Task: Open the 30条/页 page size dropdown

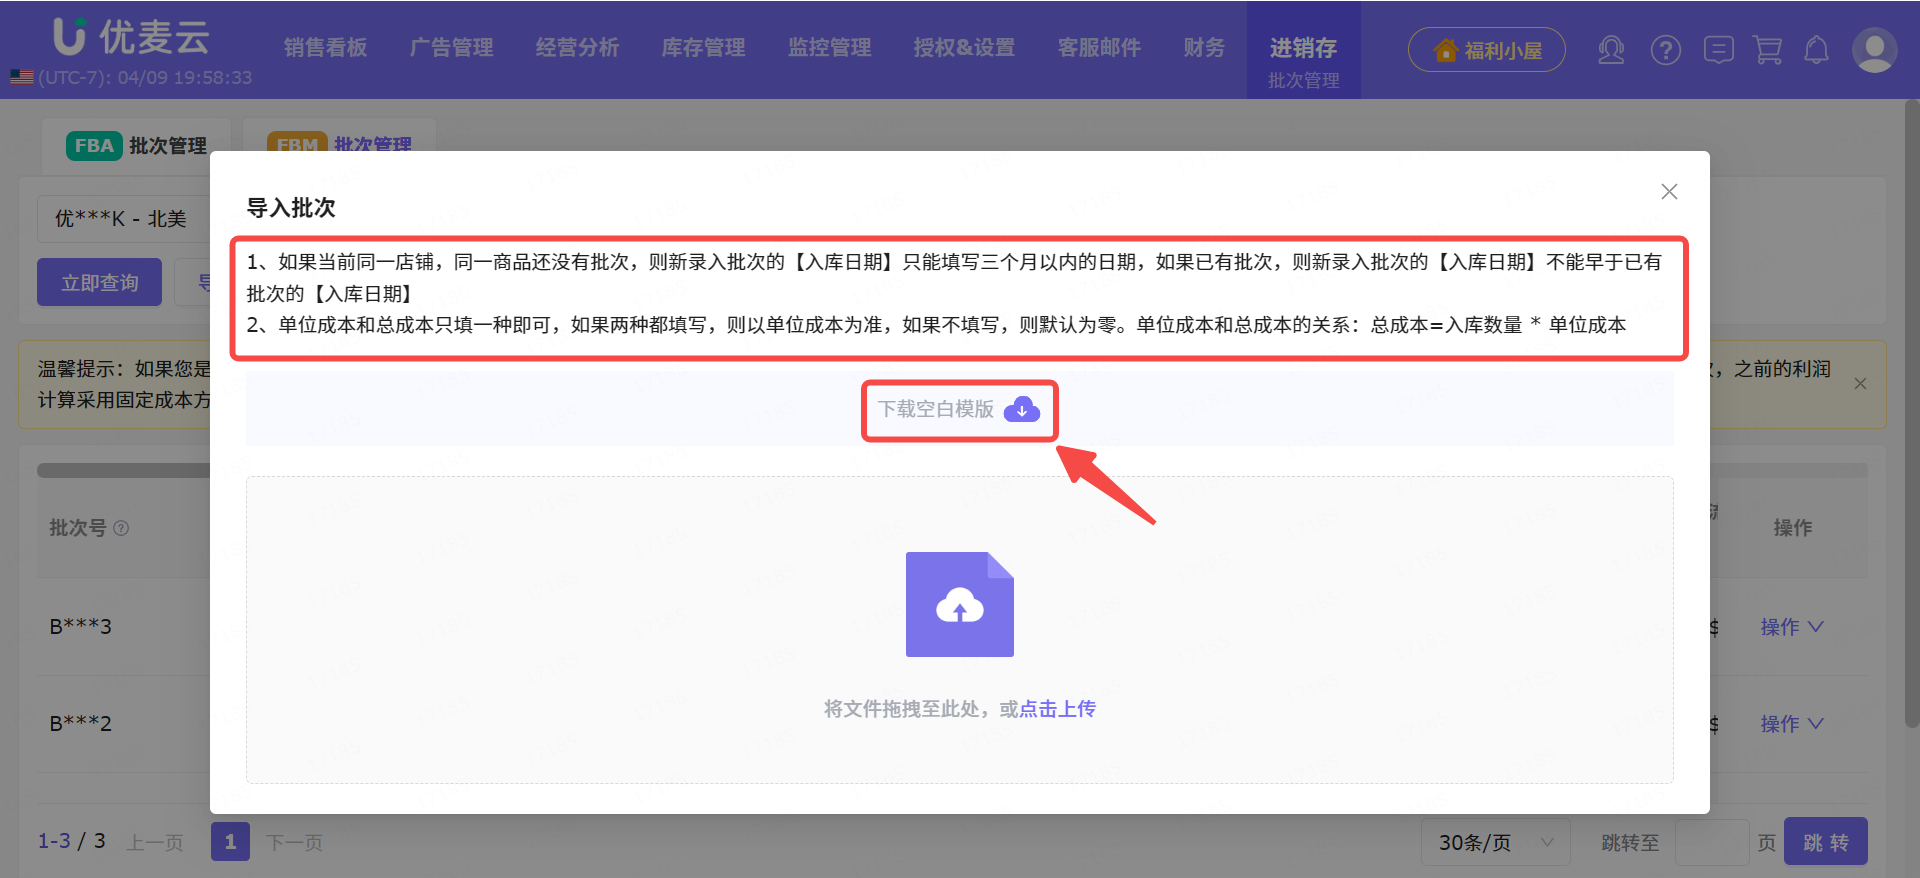Action: tap(1495, 843)
